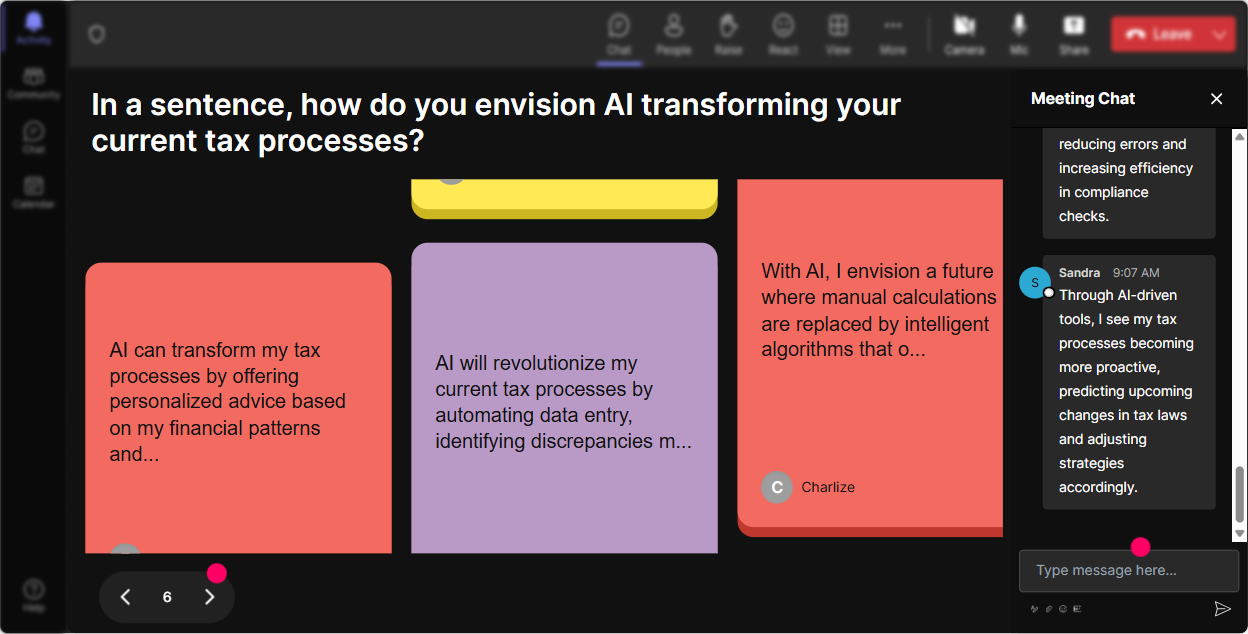This screenshot has height=634, width=1248.
Task: Click the shield security icon
Action: point(96,35)
